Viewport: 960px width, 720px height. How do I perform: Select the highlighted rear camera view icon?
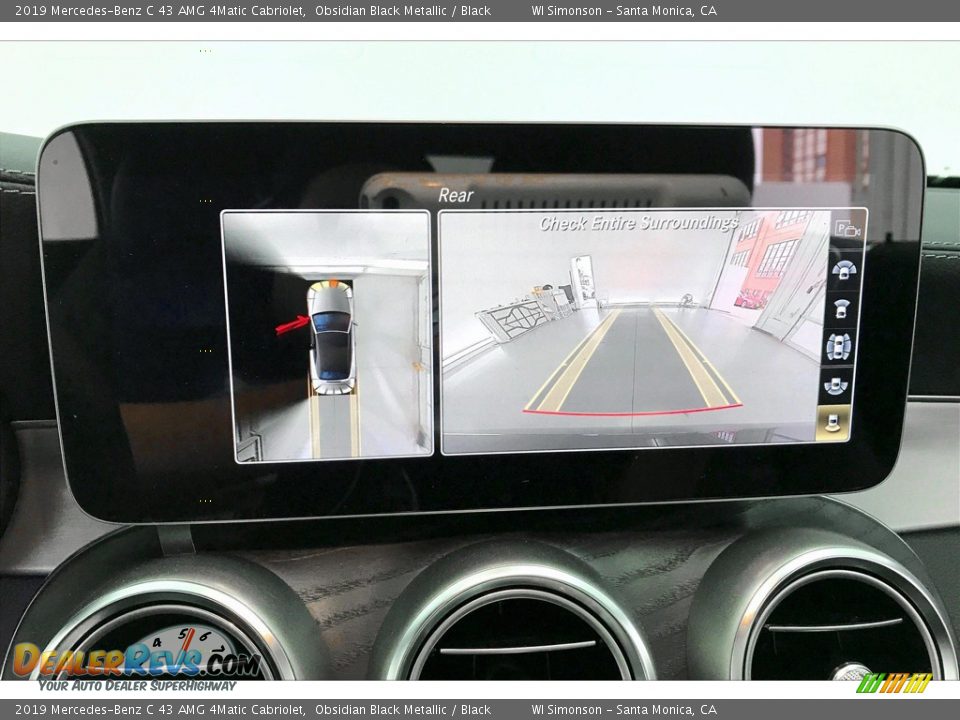pyautogui.click(x=833, y=422)
